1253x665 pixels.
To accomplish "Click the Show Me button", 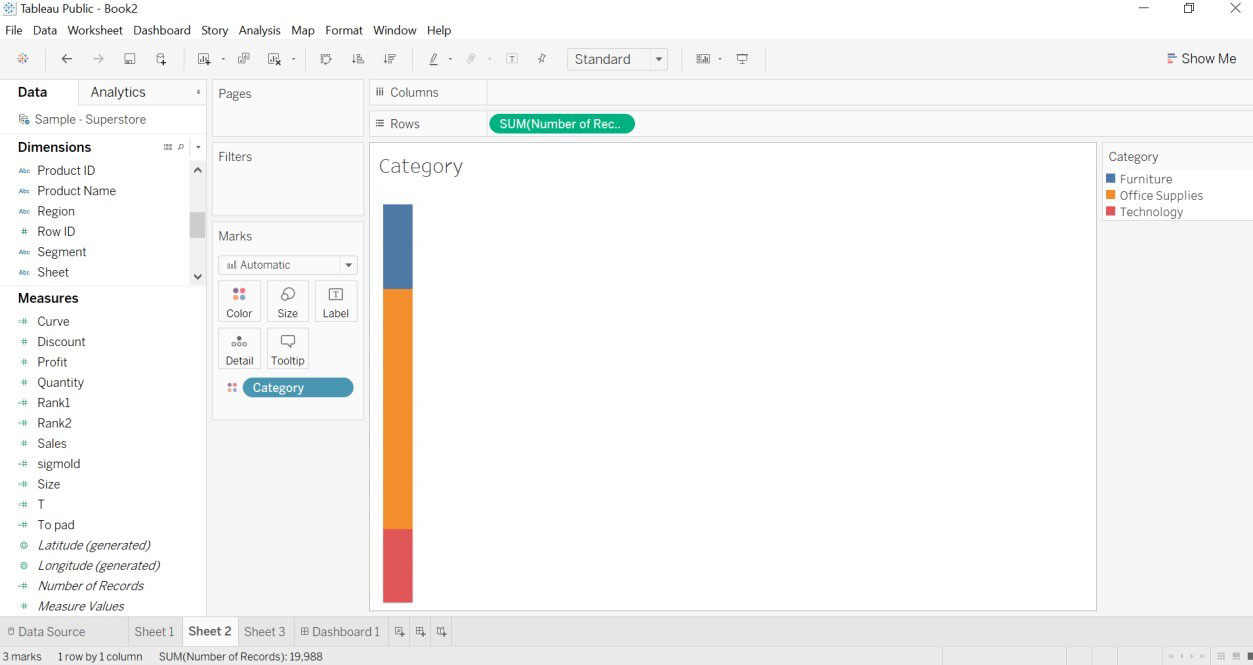I will 1202,59.
